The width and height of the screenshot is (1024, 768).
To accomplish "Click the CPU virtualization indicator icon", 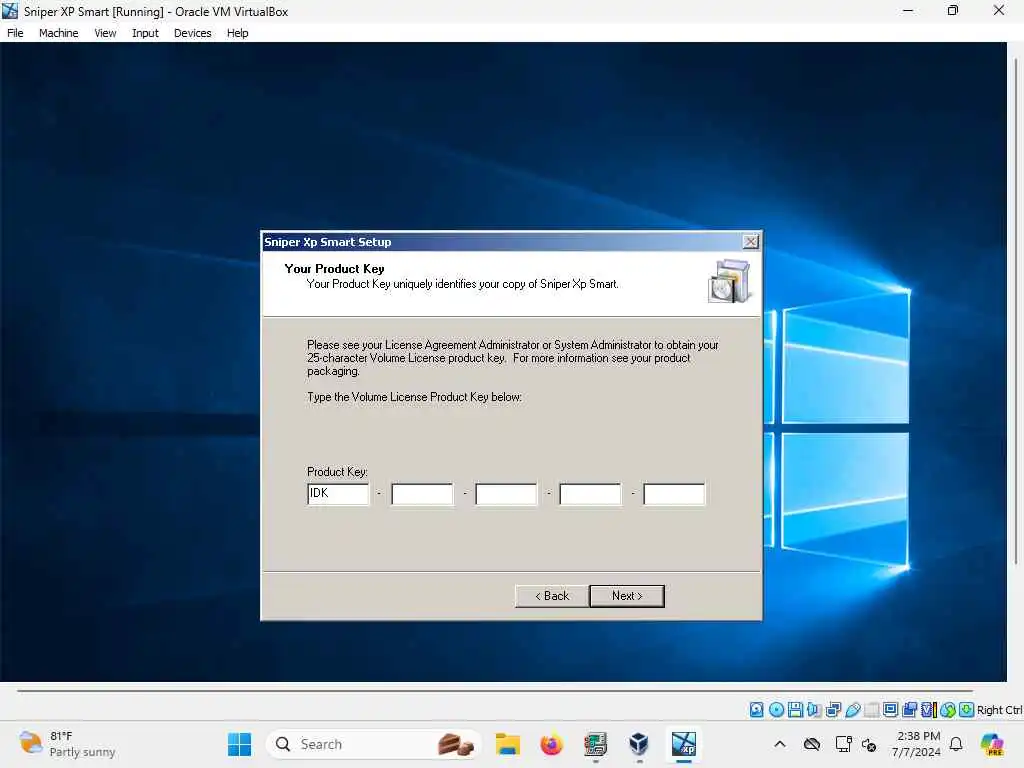I will [929, 710].
